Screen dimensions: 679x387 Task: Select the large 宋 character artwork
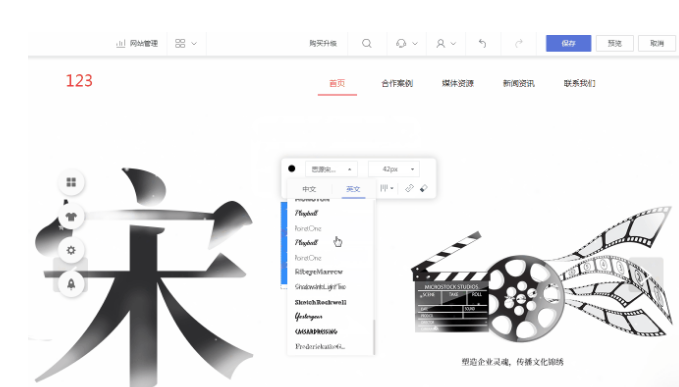pos(145,277)
